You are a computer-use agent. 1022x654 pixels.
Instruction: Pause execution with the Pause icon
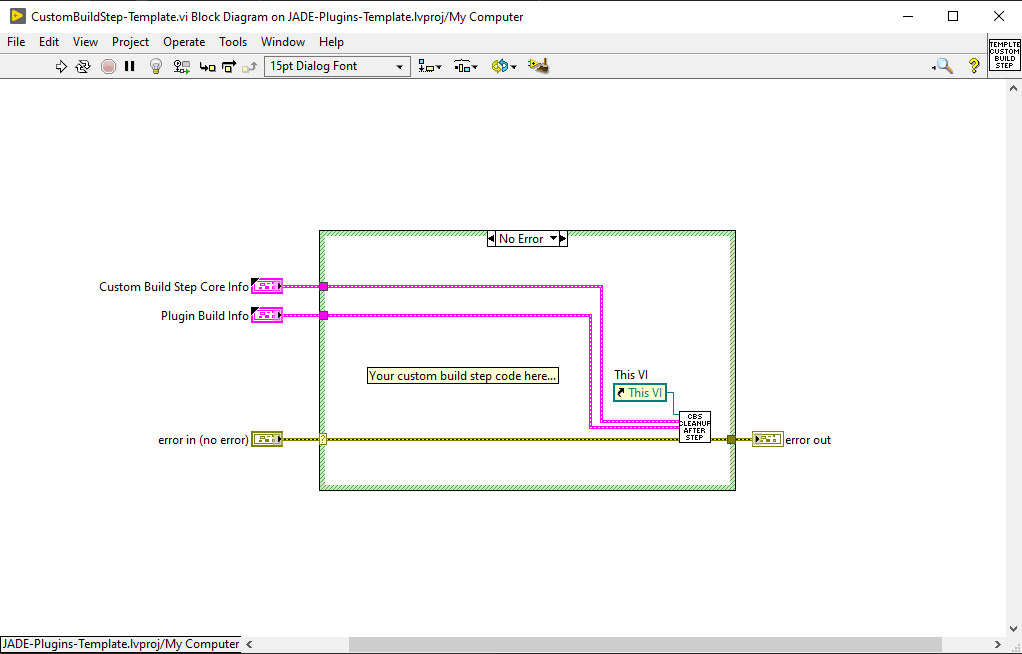(x=131, y=66)
